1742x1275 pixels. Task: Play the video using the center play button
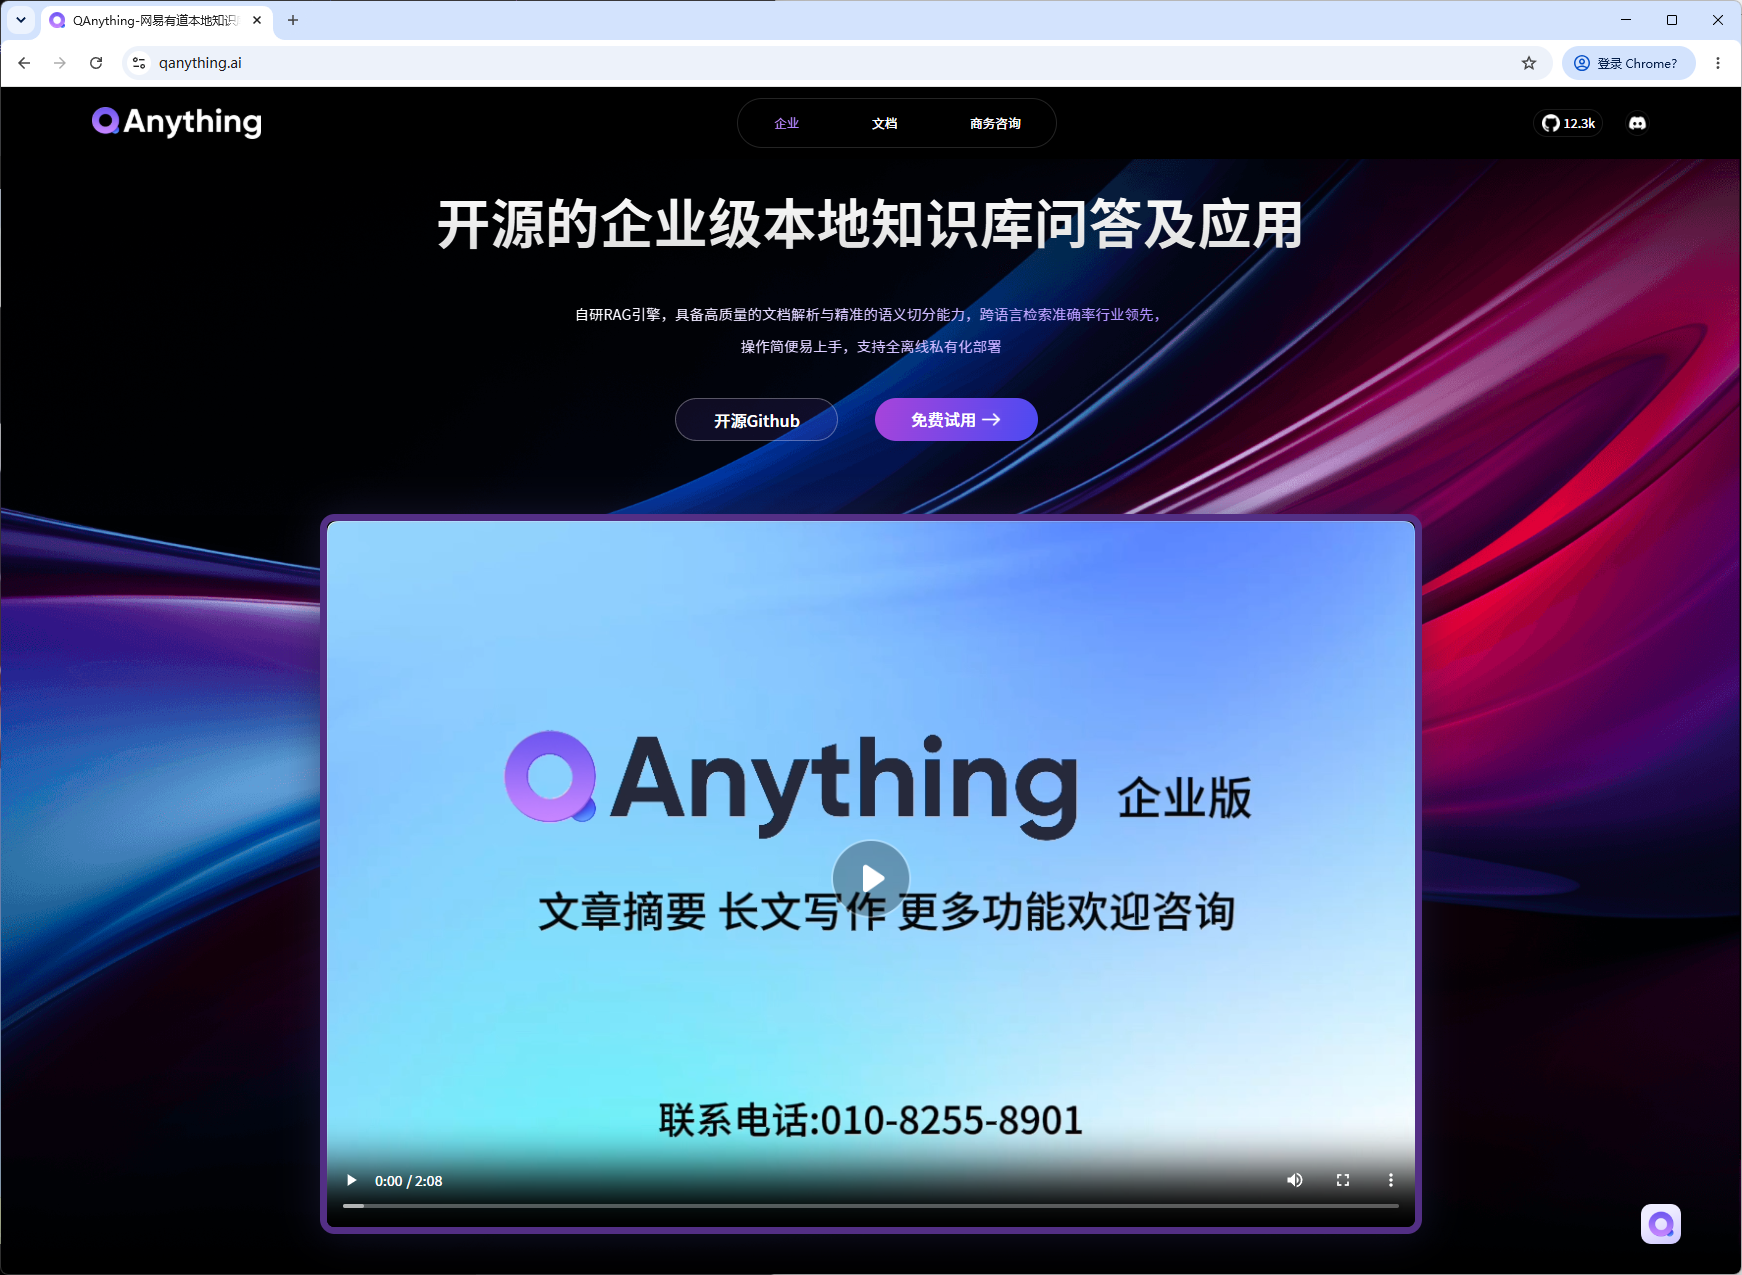point(871,878)
